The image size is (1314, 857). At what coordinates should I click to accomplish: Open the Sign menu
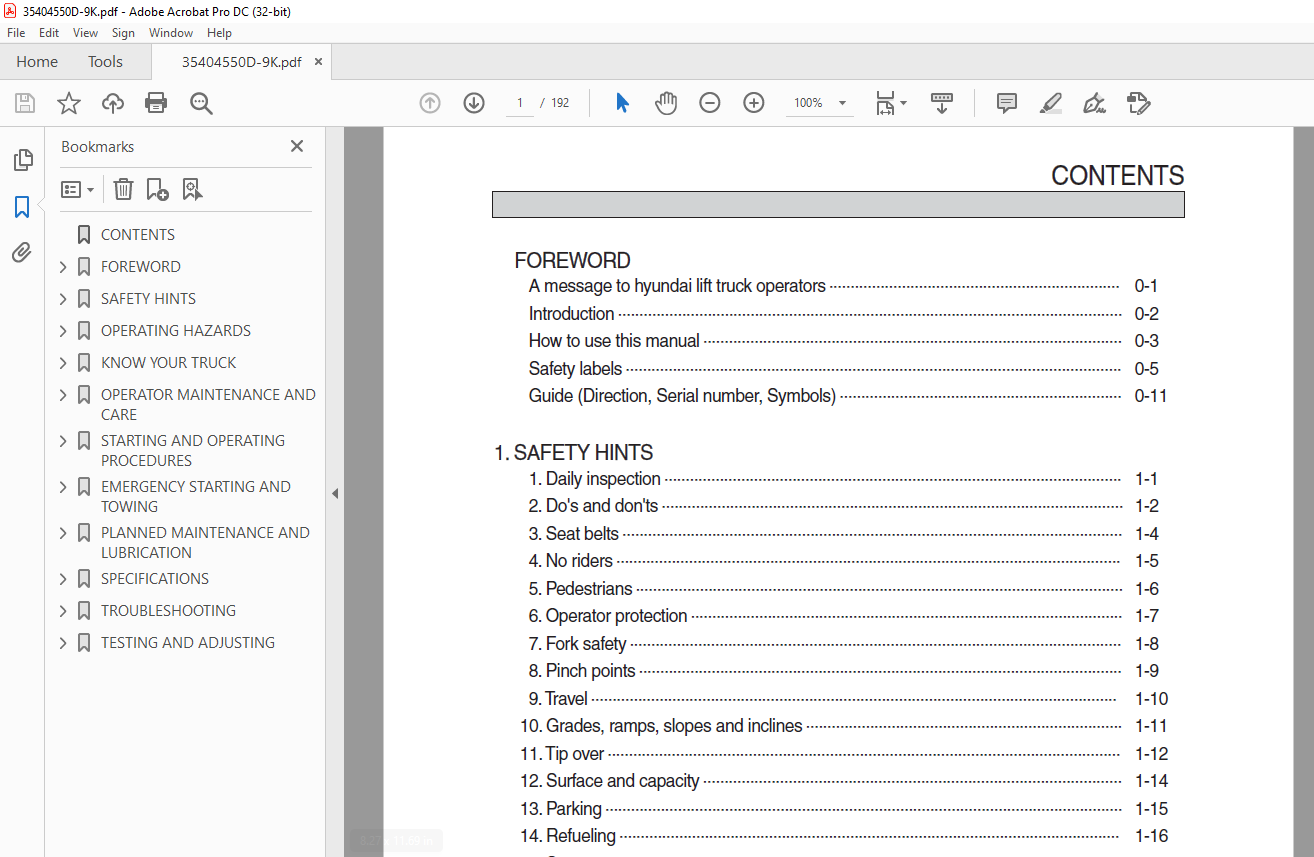123,33
